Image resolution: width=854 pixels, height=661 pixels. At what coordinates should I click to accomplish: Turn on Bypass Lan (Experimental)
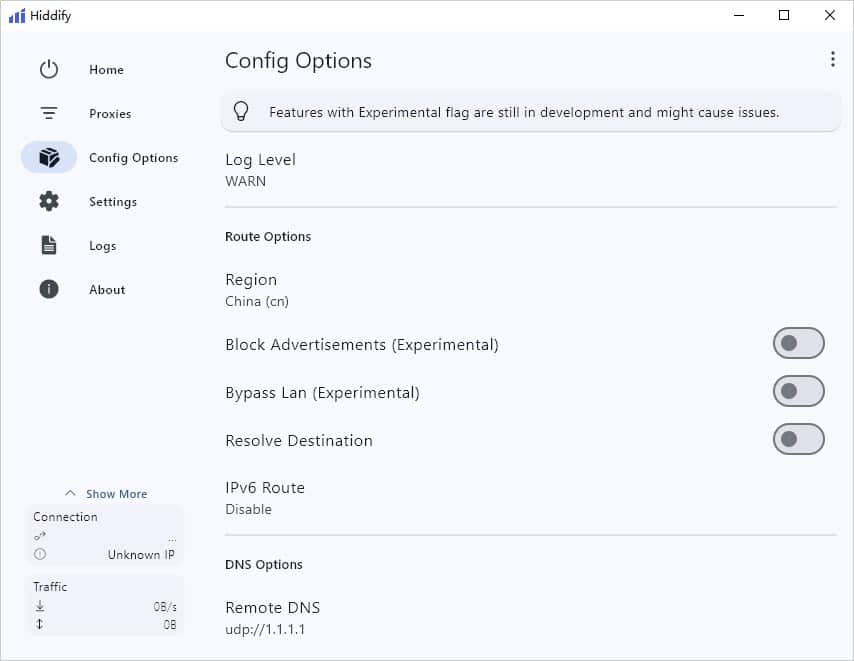pyautogui.click(x=798, y=391)
